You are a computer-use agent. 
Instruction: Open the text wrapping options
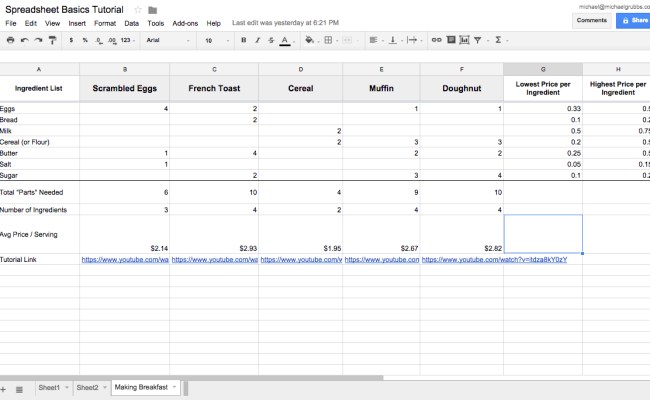coord(412,40)
